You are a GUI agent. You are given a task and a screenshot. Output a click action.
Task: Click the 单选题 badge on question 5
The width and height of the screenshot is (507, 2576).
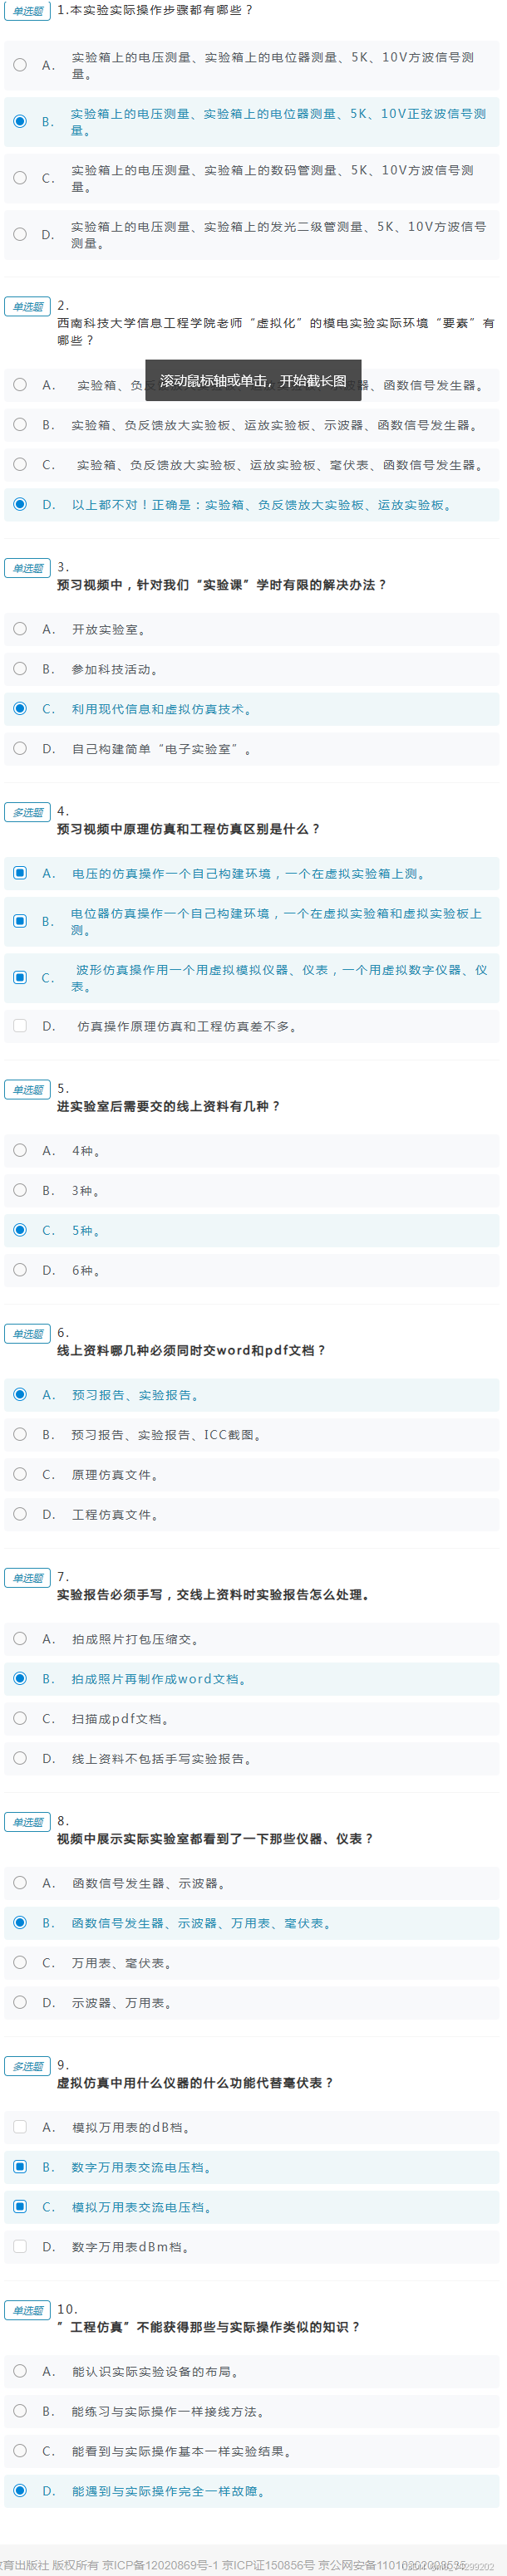pyautogui.click(x=27, y=1090)
